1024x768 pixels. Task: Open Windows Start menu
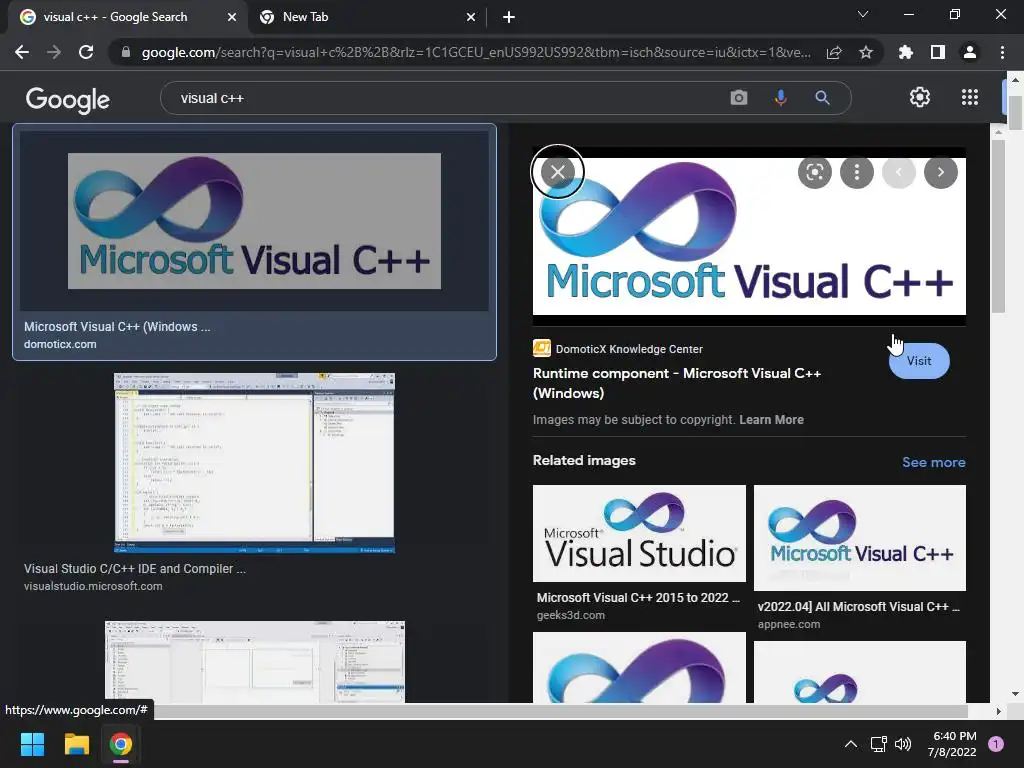[32, 744]
